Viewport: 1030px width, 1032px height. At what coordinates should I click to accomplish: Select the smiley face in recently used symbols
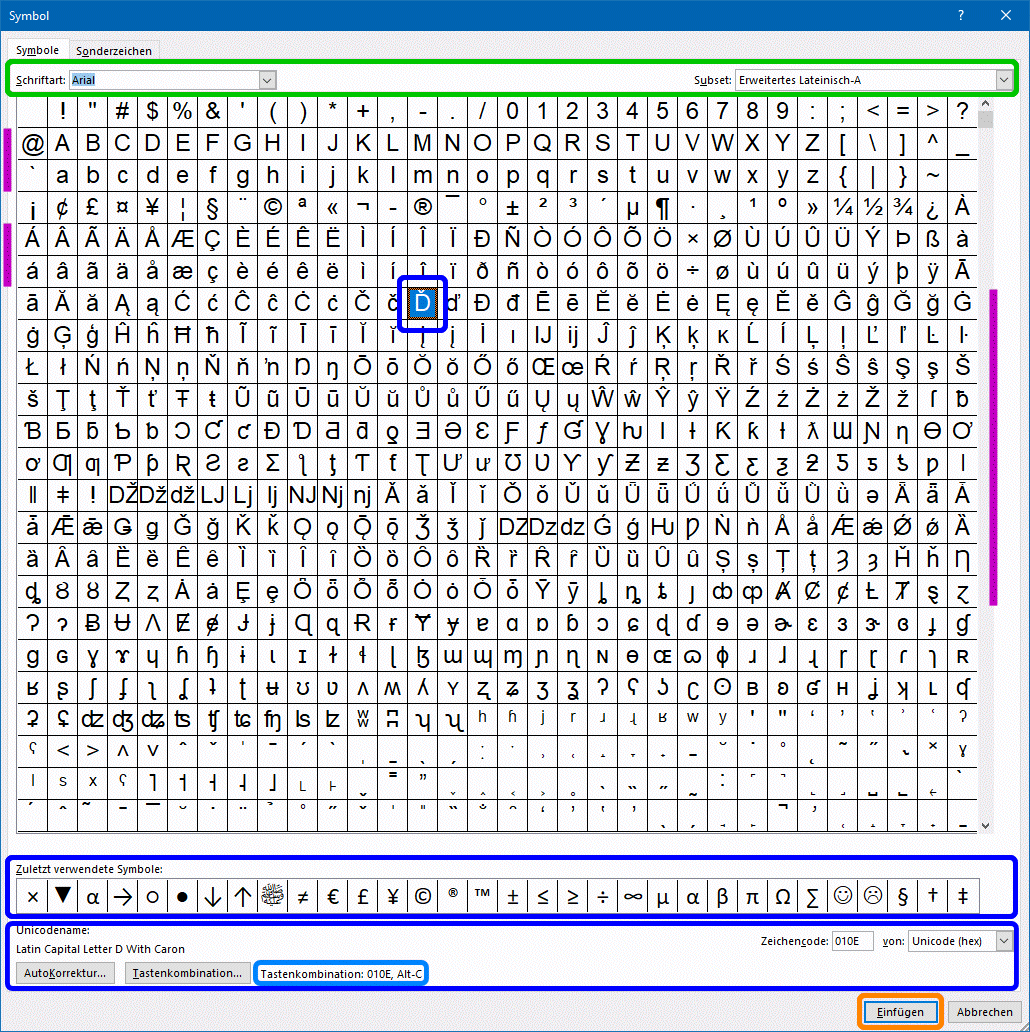(842, 896)
